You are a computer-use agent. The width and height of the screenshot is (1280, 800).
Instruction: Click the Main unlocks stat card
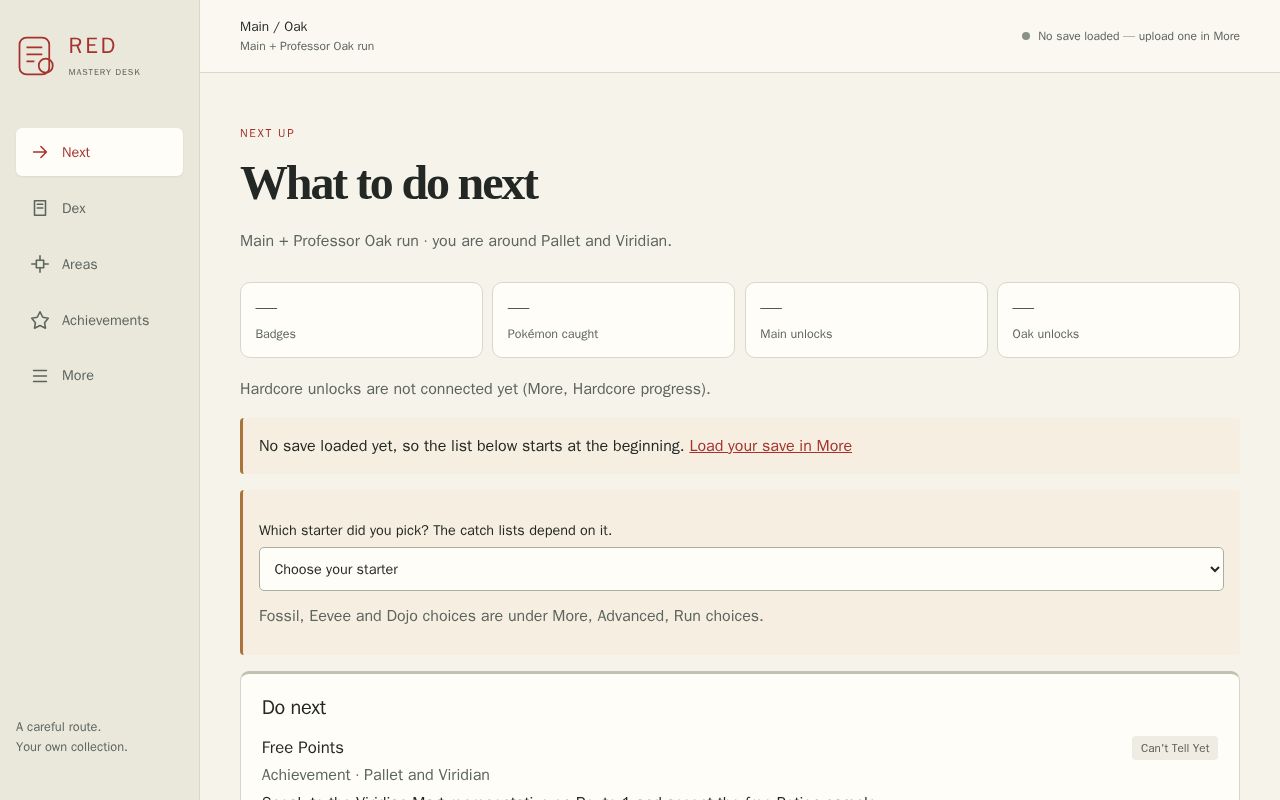[866, 320]
